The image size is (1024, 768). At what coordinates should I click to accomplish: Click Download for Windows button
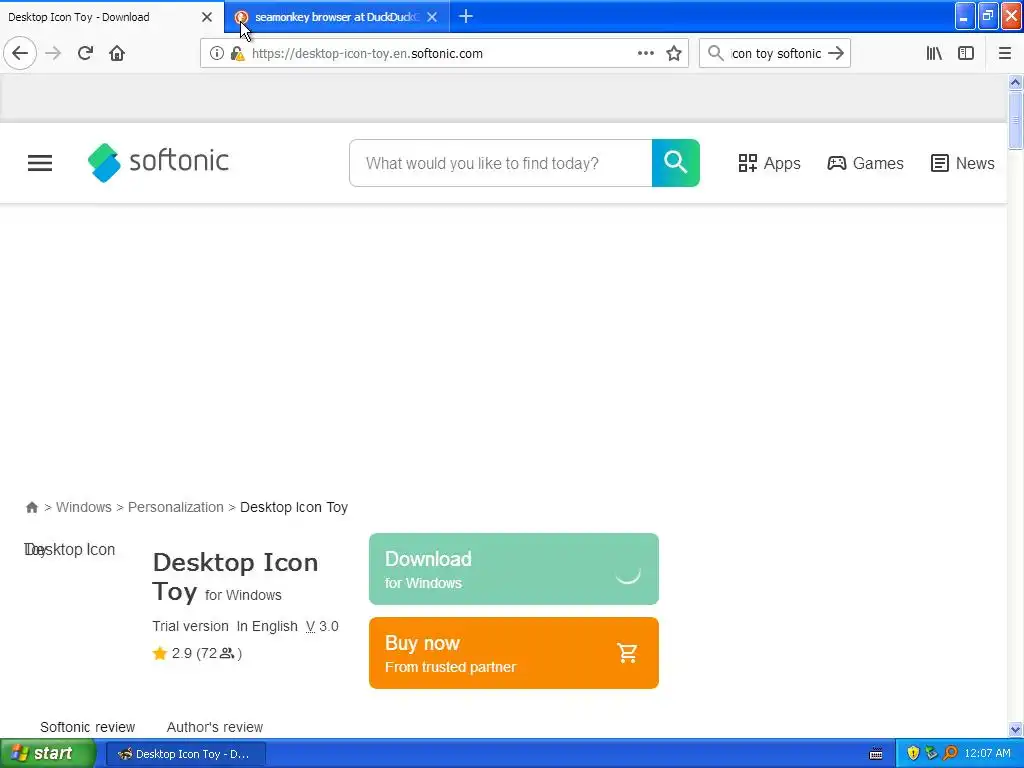click(x=514, y=569)
